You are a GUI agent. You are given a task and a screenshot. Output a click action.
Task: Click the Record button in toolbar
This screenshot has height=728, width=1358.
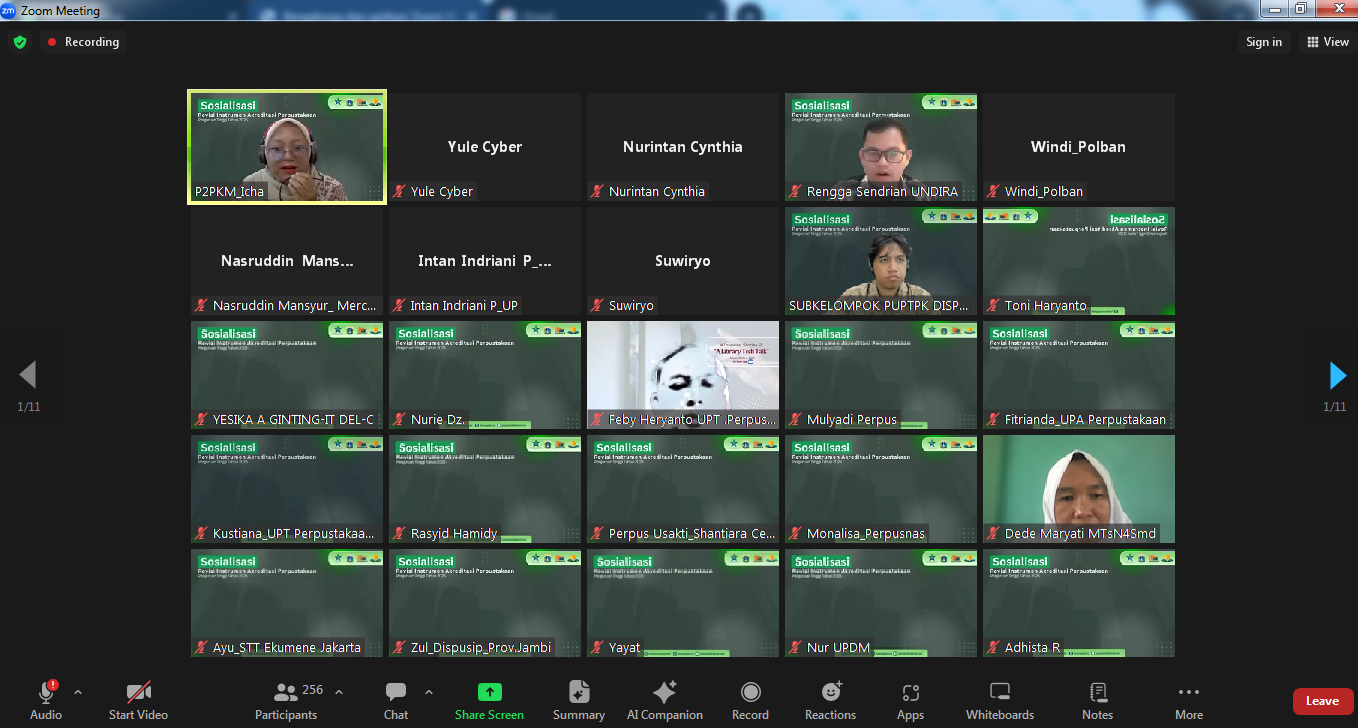pyautogui.click(x=750, y=700)
